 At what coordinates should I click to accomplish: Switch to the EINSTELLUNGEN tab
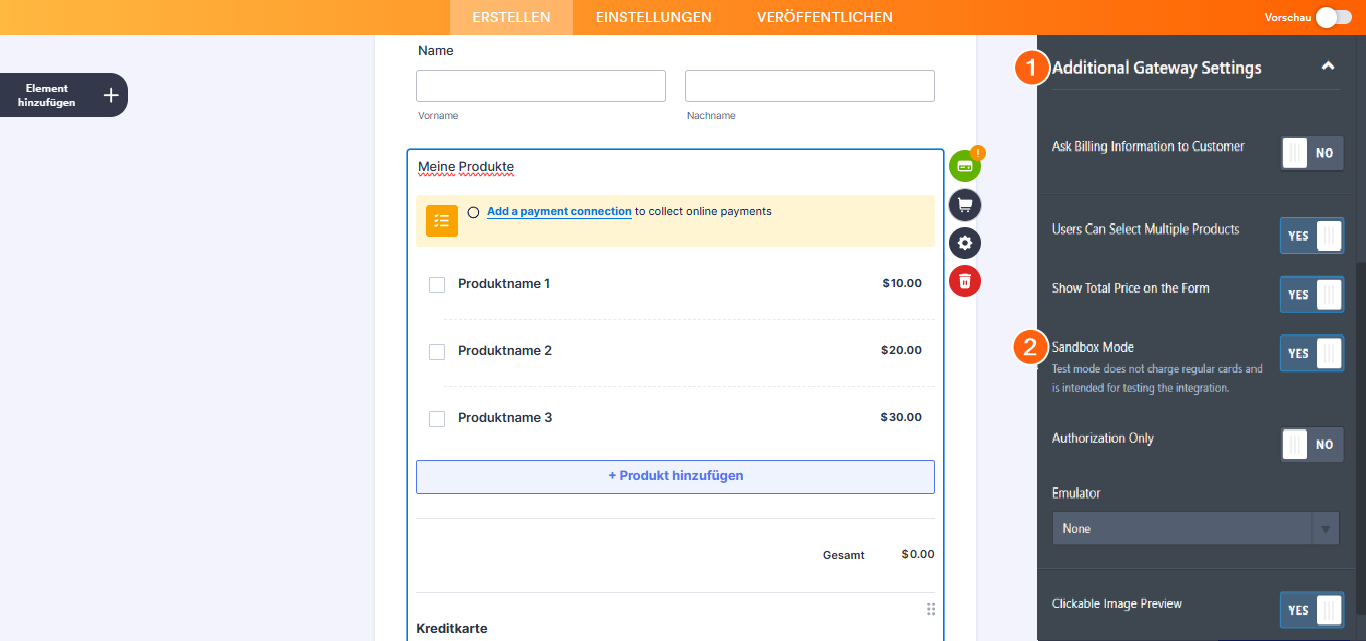pyautogui.click(x=653, y=17)
